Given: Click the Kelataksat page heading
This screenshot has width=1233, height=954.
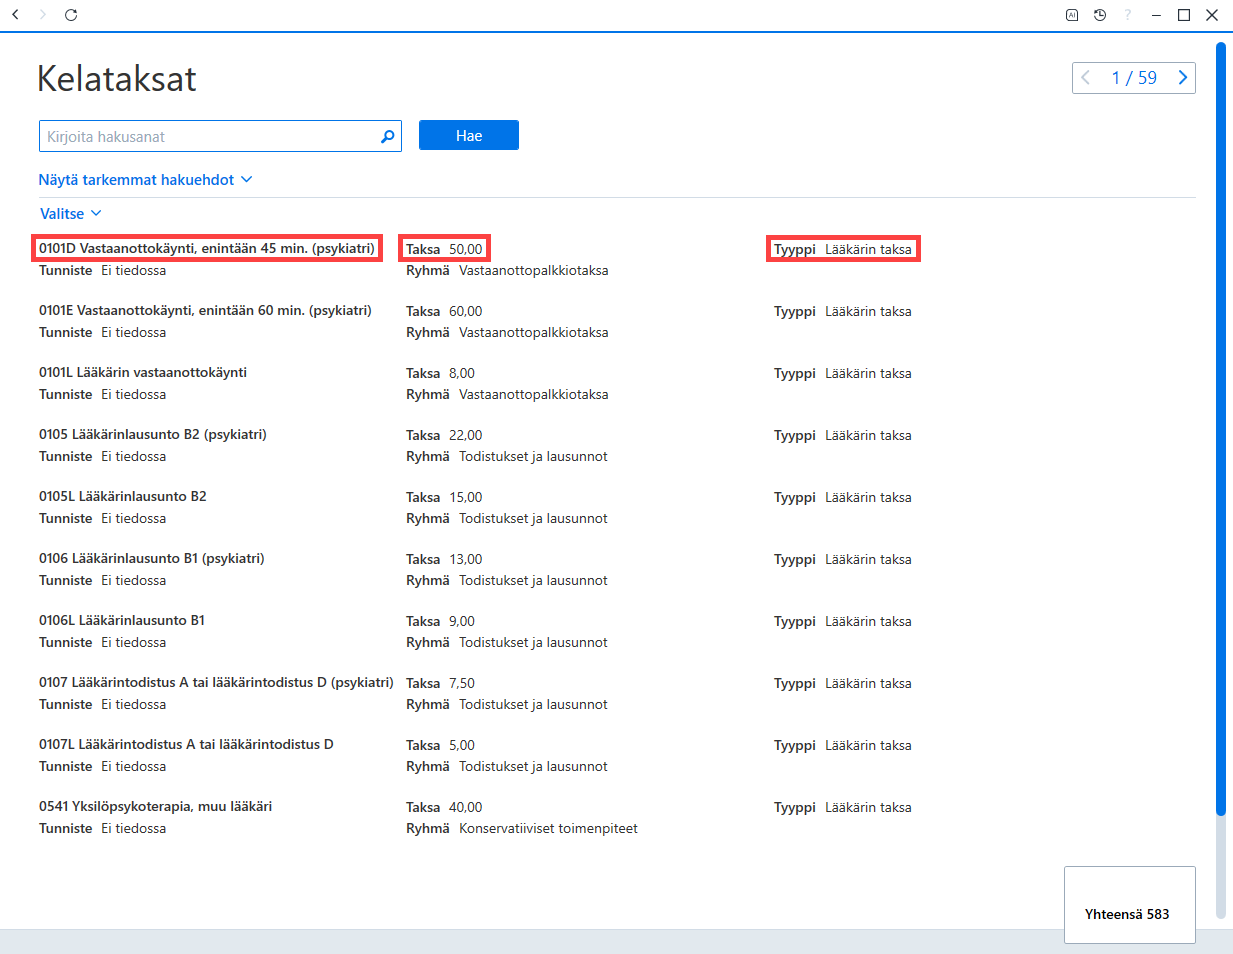Looking at the screenshot, I should tap(117, 78).
